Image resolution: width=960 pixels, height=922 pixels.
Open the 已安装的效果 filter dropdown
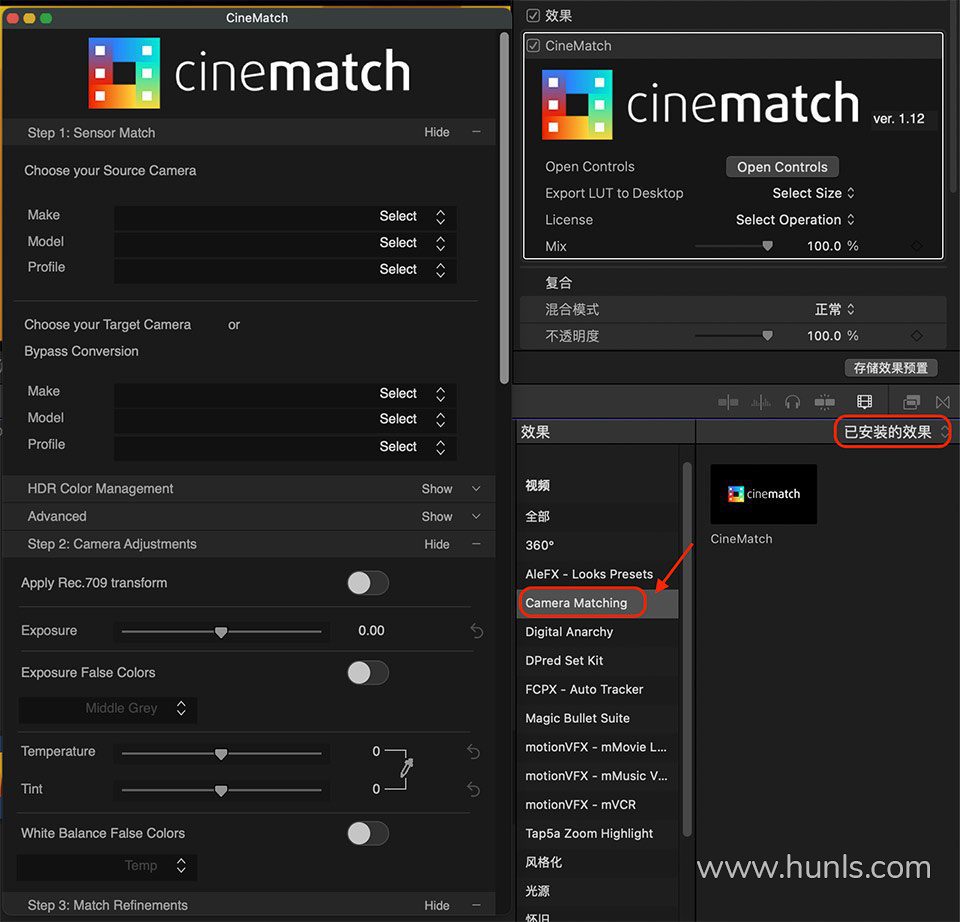click(x=894, y=432)
